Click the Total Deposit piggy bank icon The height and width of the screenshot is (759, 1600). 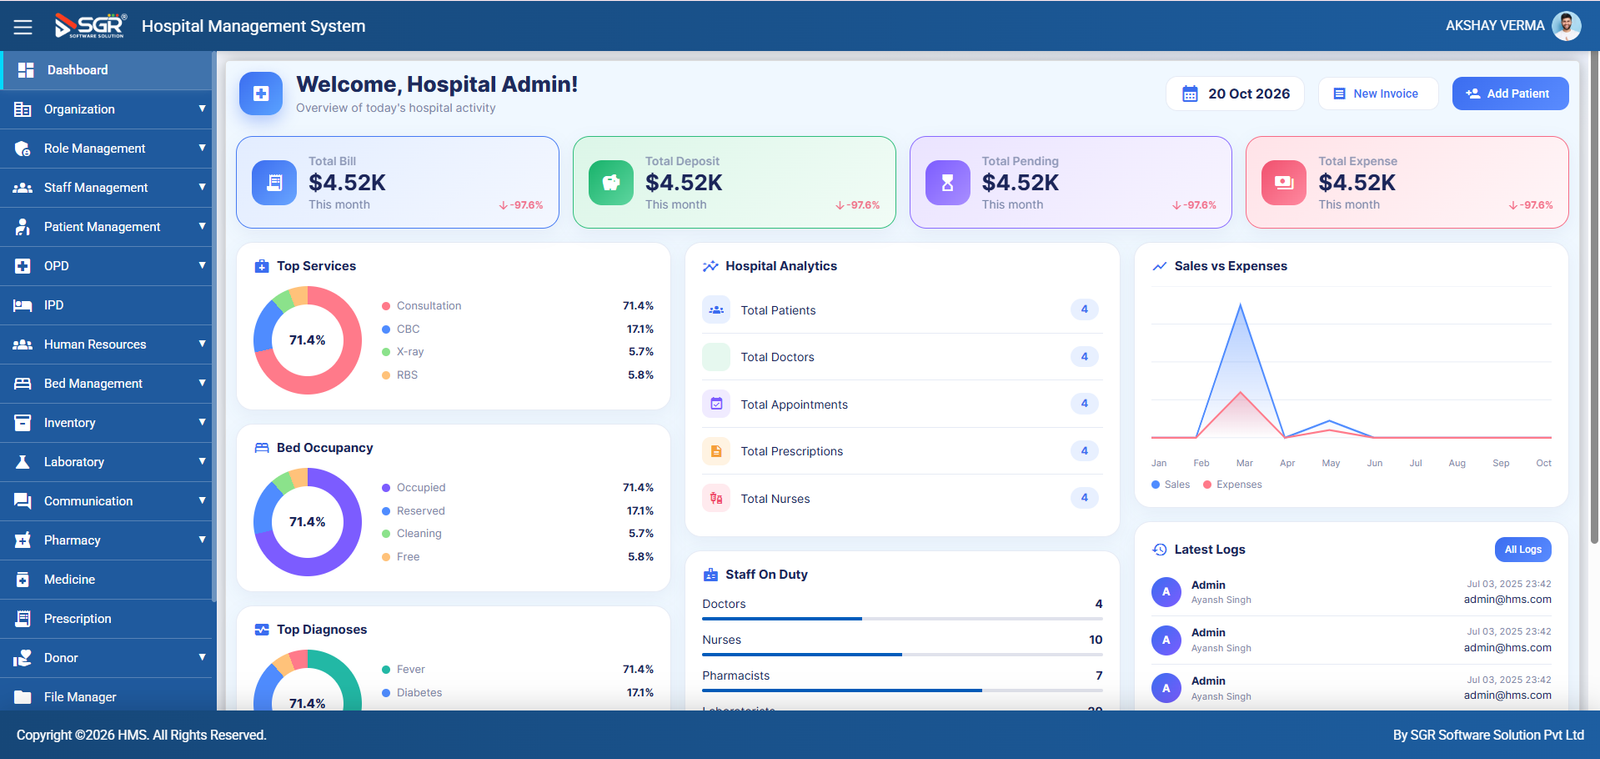coord(611,183)
